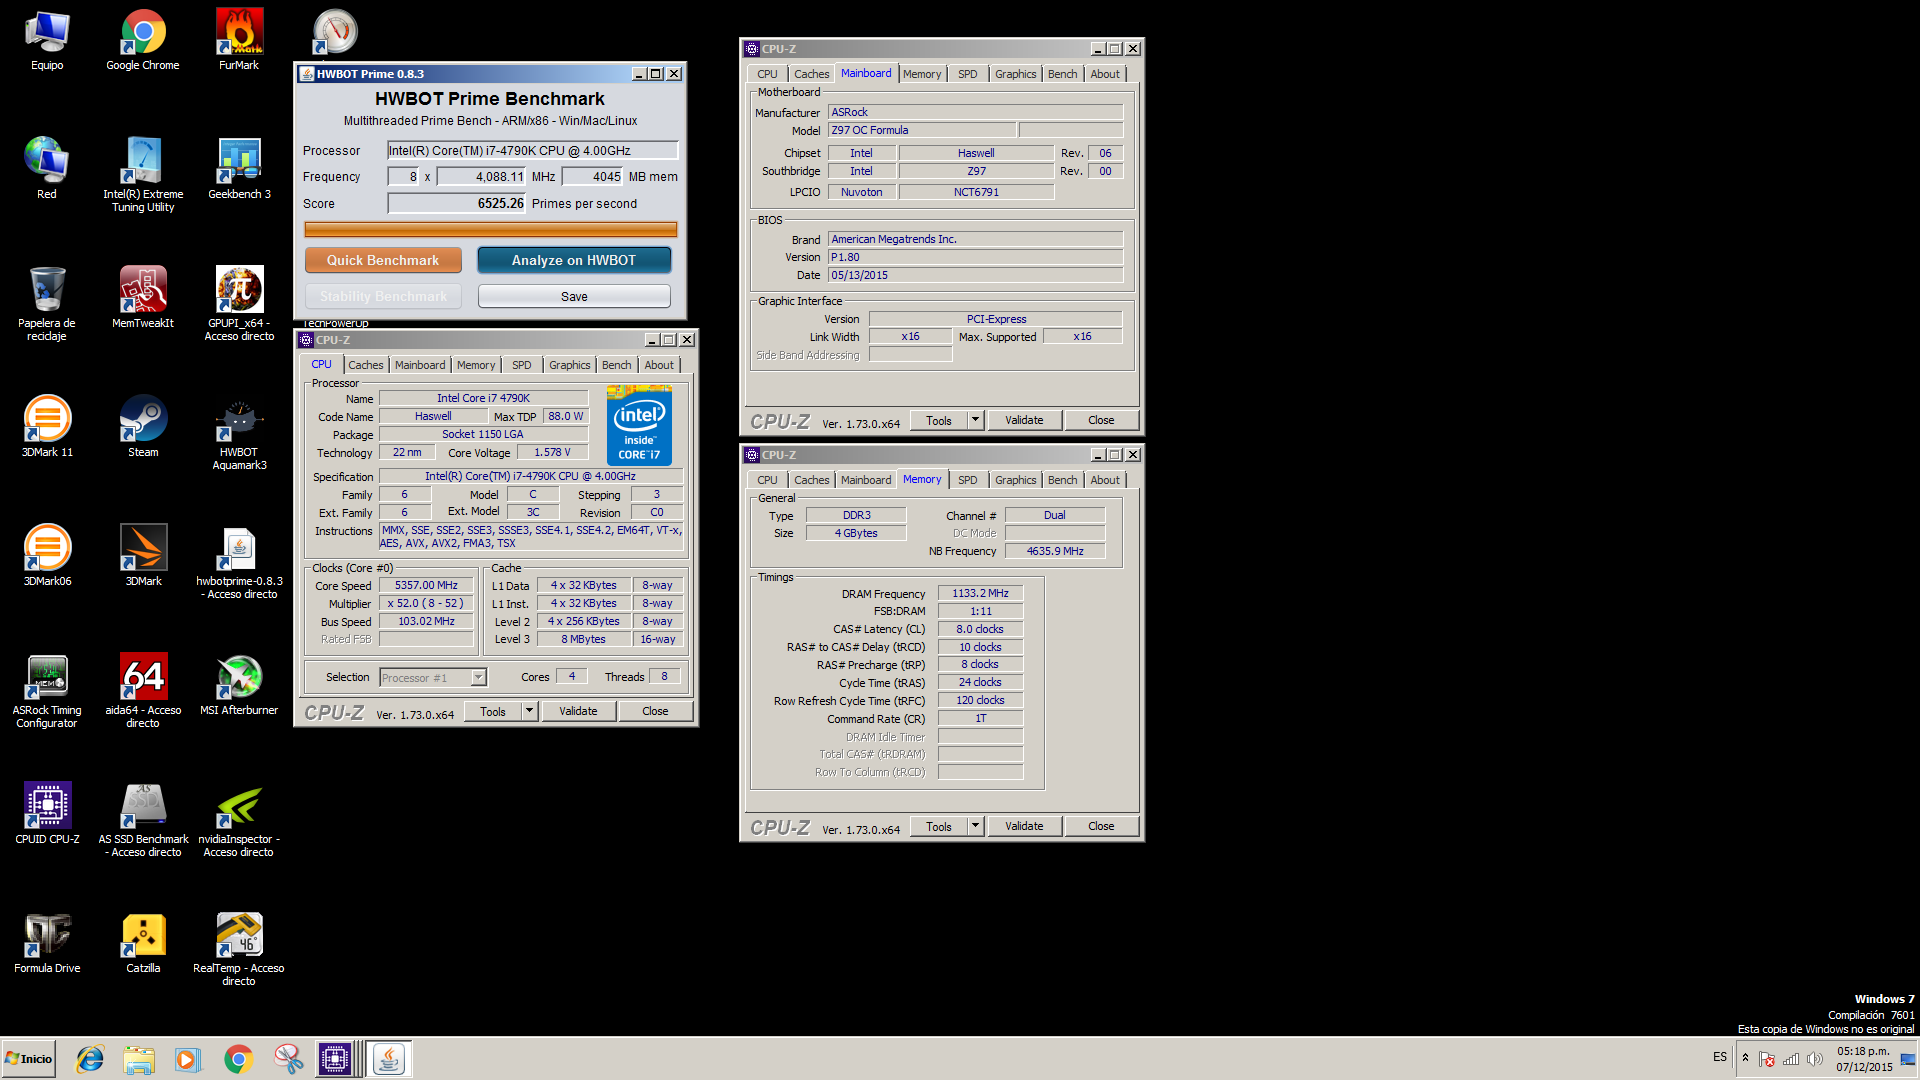This screenshot has width=1920, height=1080.
Task: Click Close in Mainboard CPU-Z window
Action: pos(1101,420)
